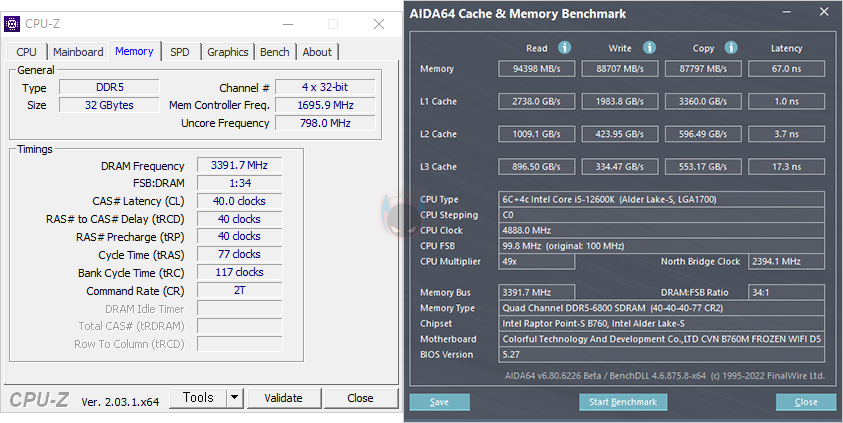Click the Memory Latency 67.0 ns field
The height and width of the screenshot is (423, 843).
[x=787, y=69]
